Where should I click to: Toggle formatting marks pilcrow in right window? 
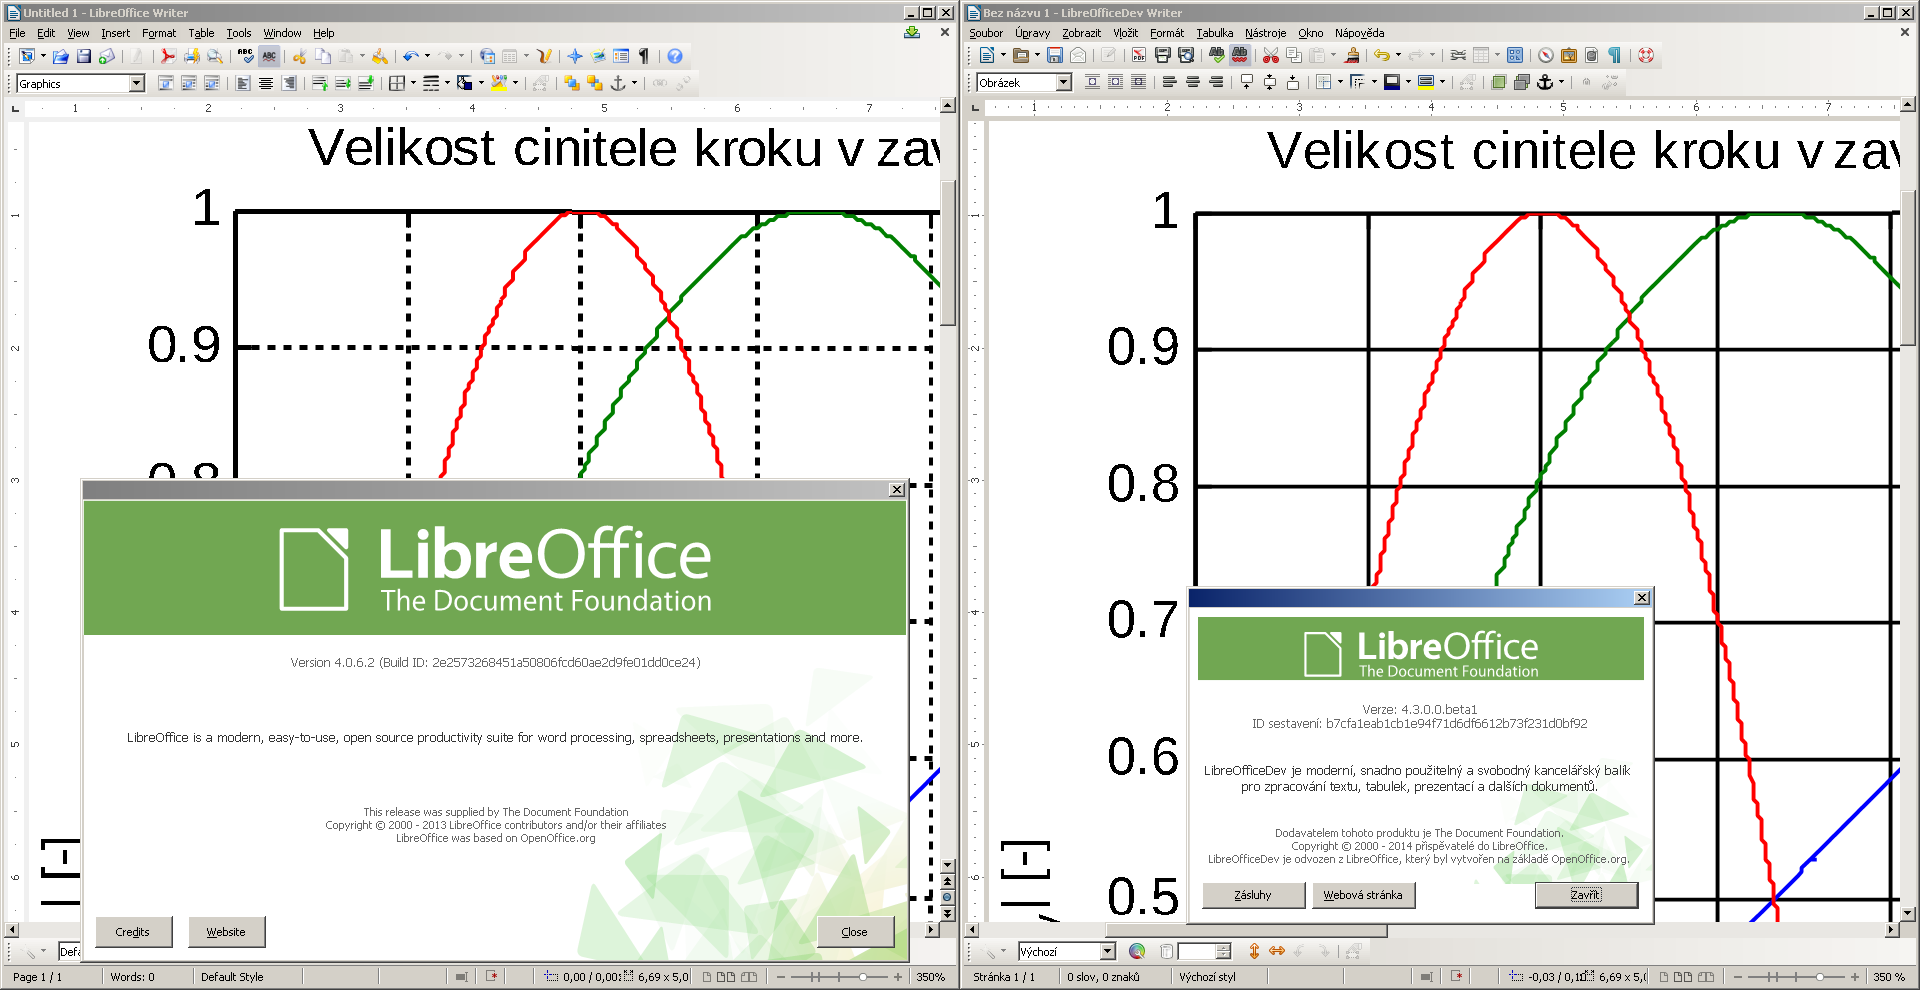pos(1614,56)
